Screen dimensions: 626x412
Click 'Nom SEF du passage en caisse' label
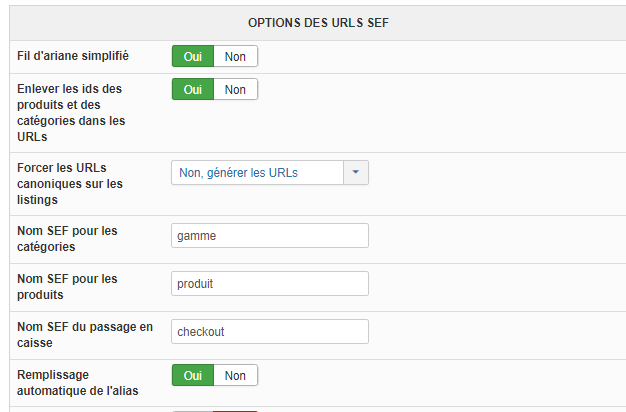[85, 334]
